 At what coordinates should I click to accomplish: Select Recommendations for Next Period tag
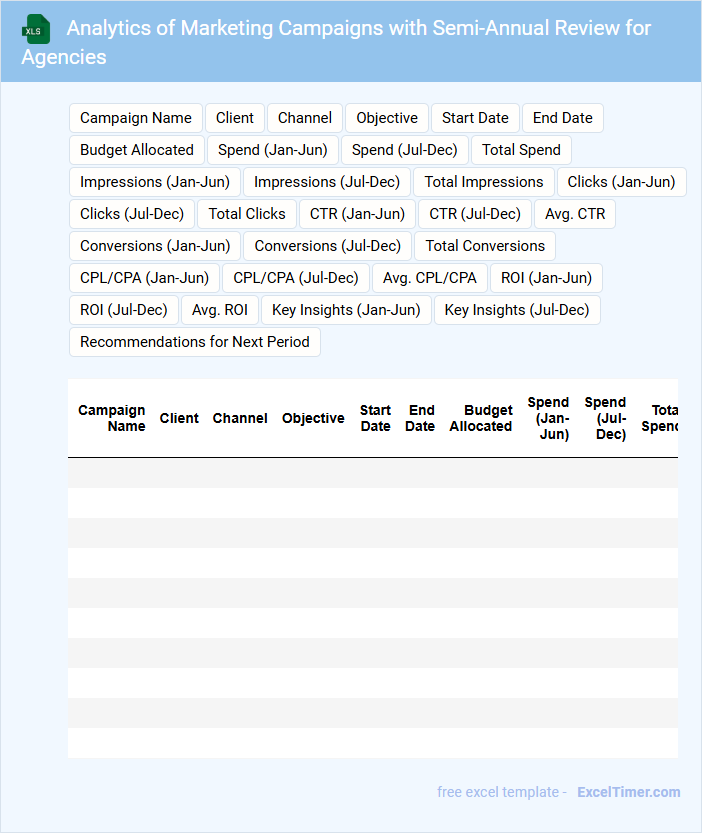coord(194,341)
